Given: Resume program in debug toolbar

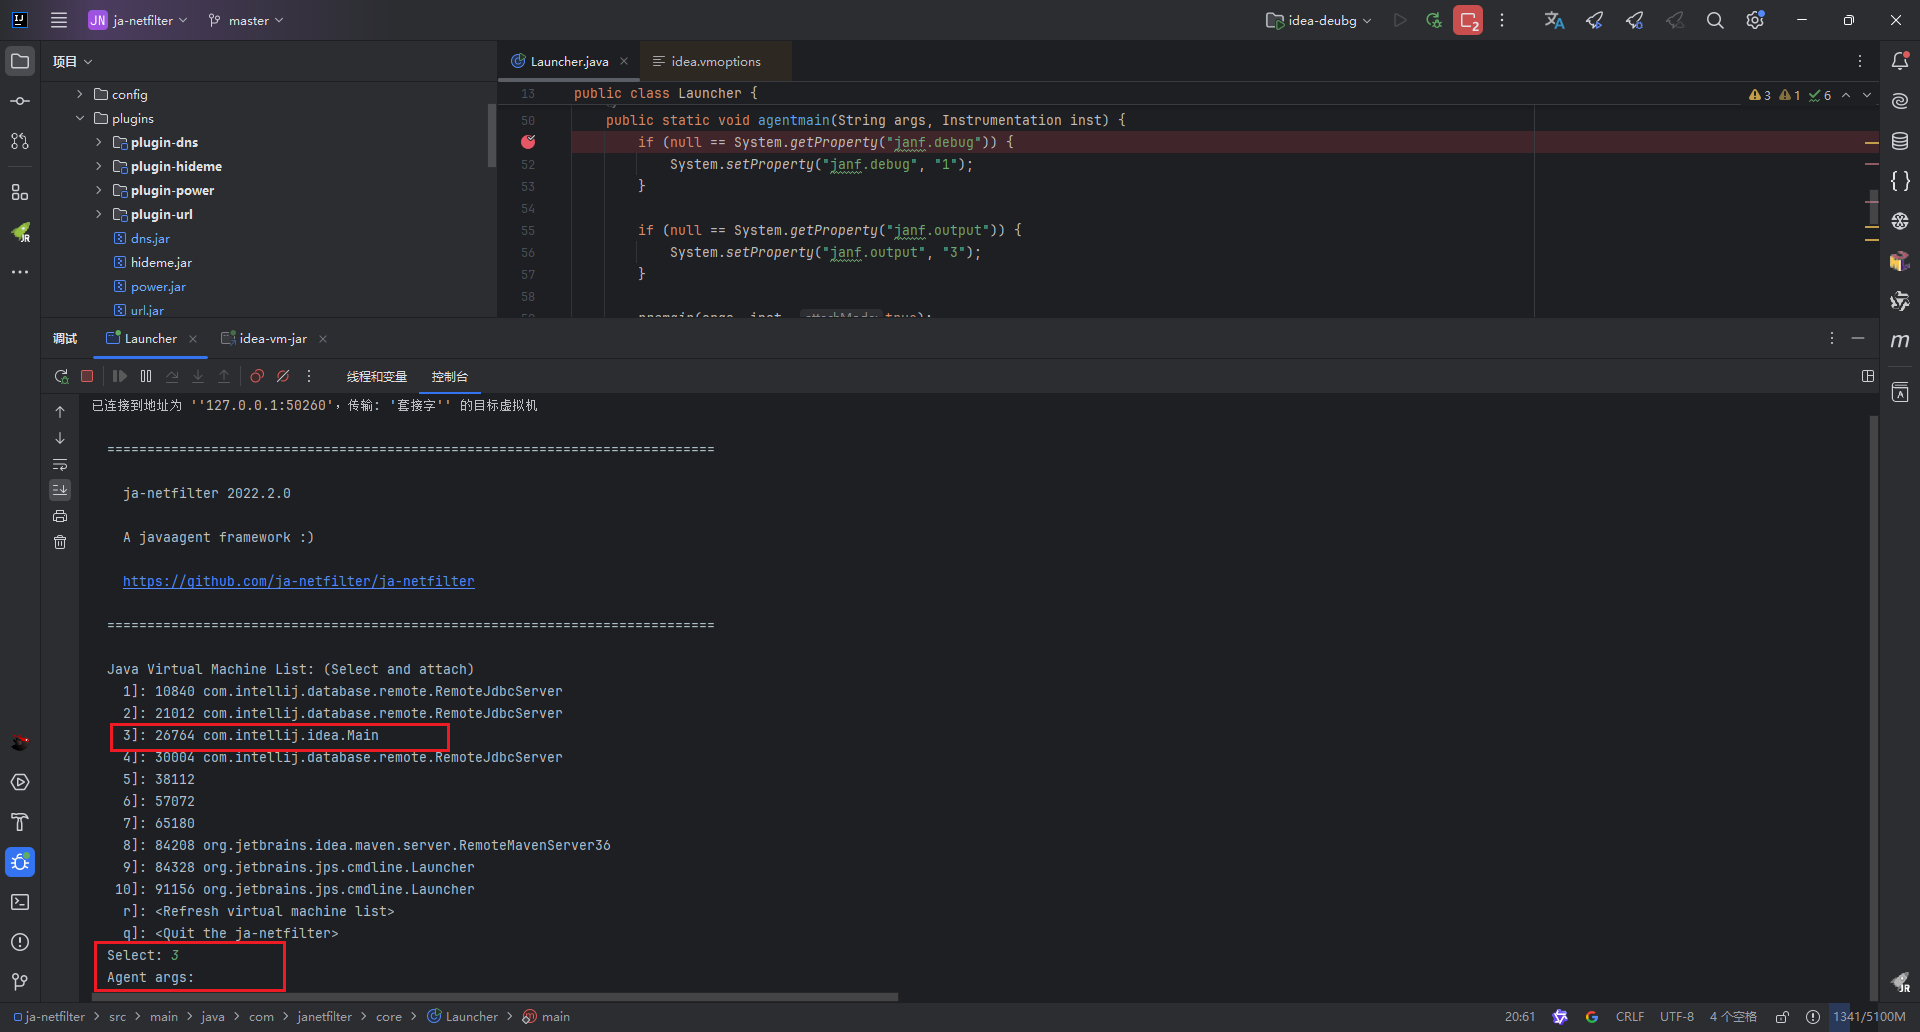Looking at the screenshot, I should (x=120, y=376).
